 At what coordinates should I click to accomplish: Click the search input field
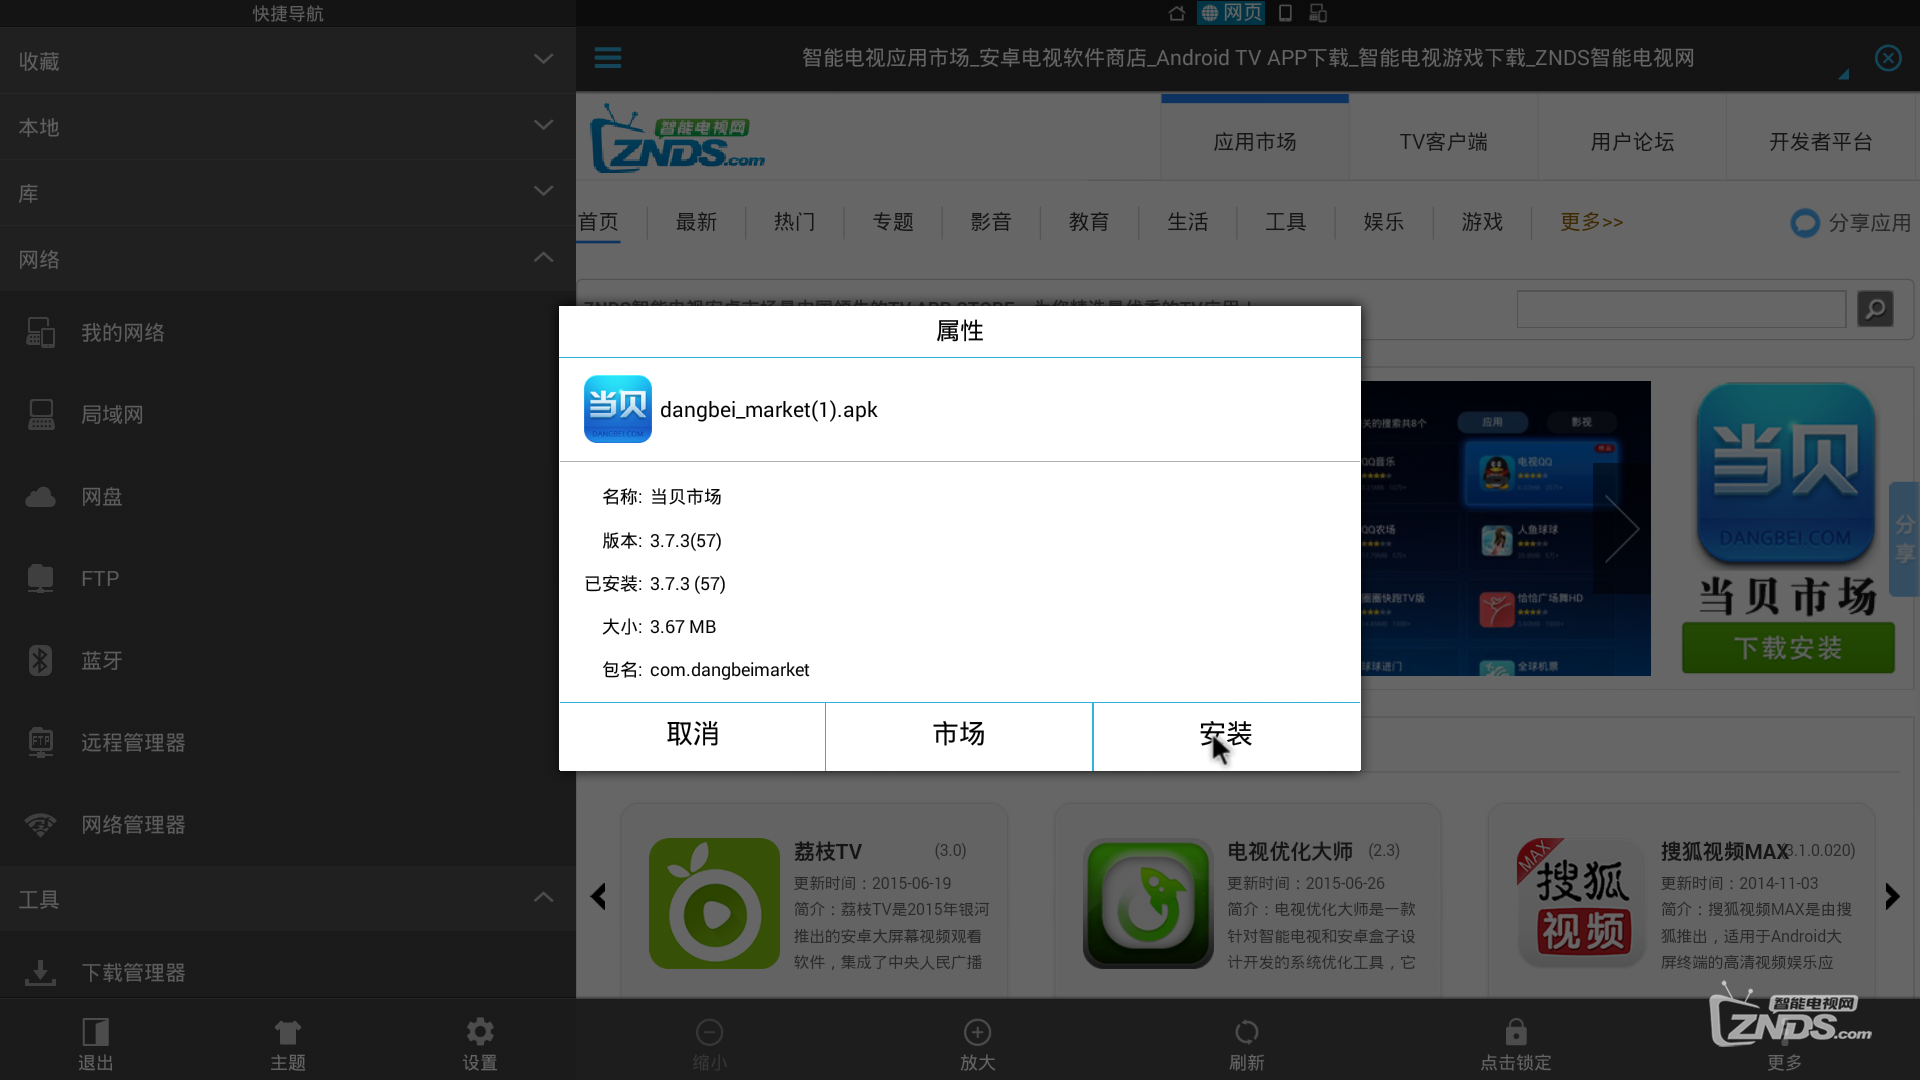pyautogui.click(x=1681, y=309)
